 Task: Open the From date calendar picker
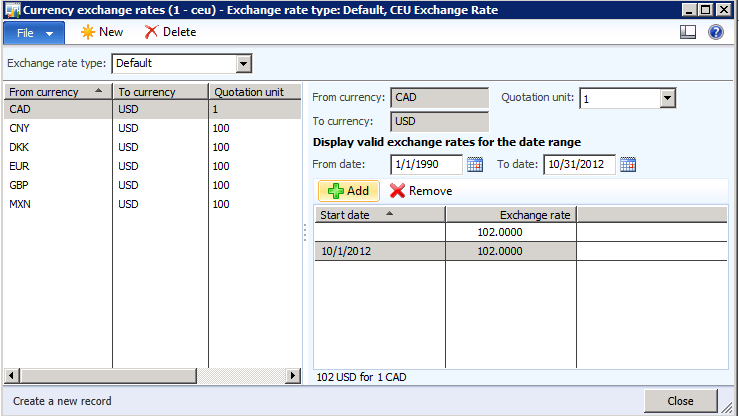(475, 165)
